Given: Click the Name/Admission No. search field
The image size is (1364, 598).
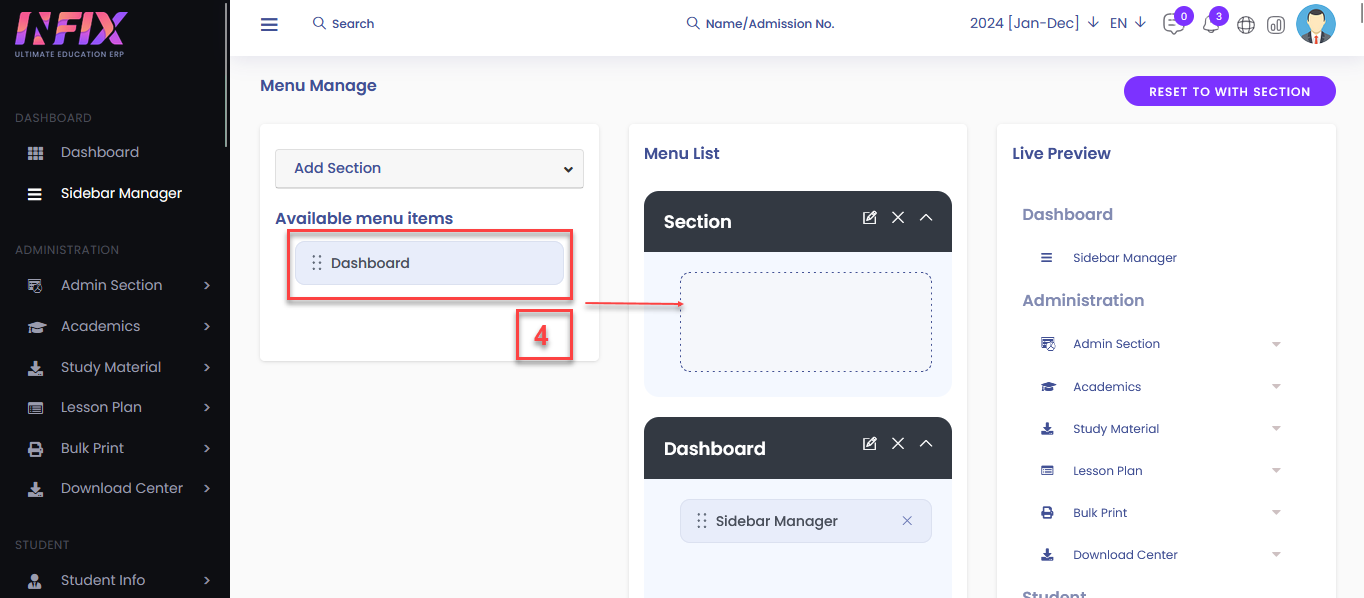Looking at the screenshot, I should (770, 23).
